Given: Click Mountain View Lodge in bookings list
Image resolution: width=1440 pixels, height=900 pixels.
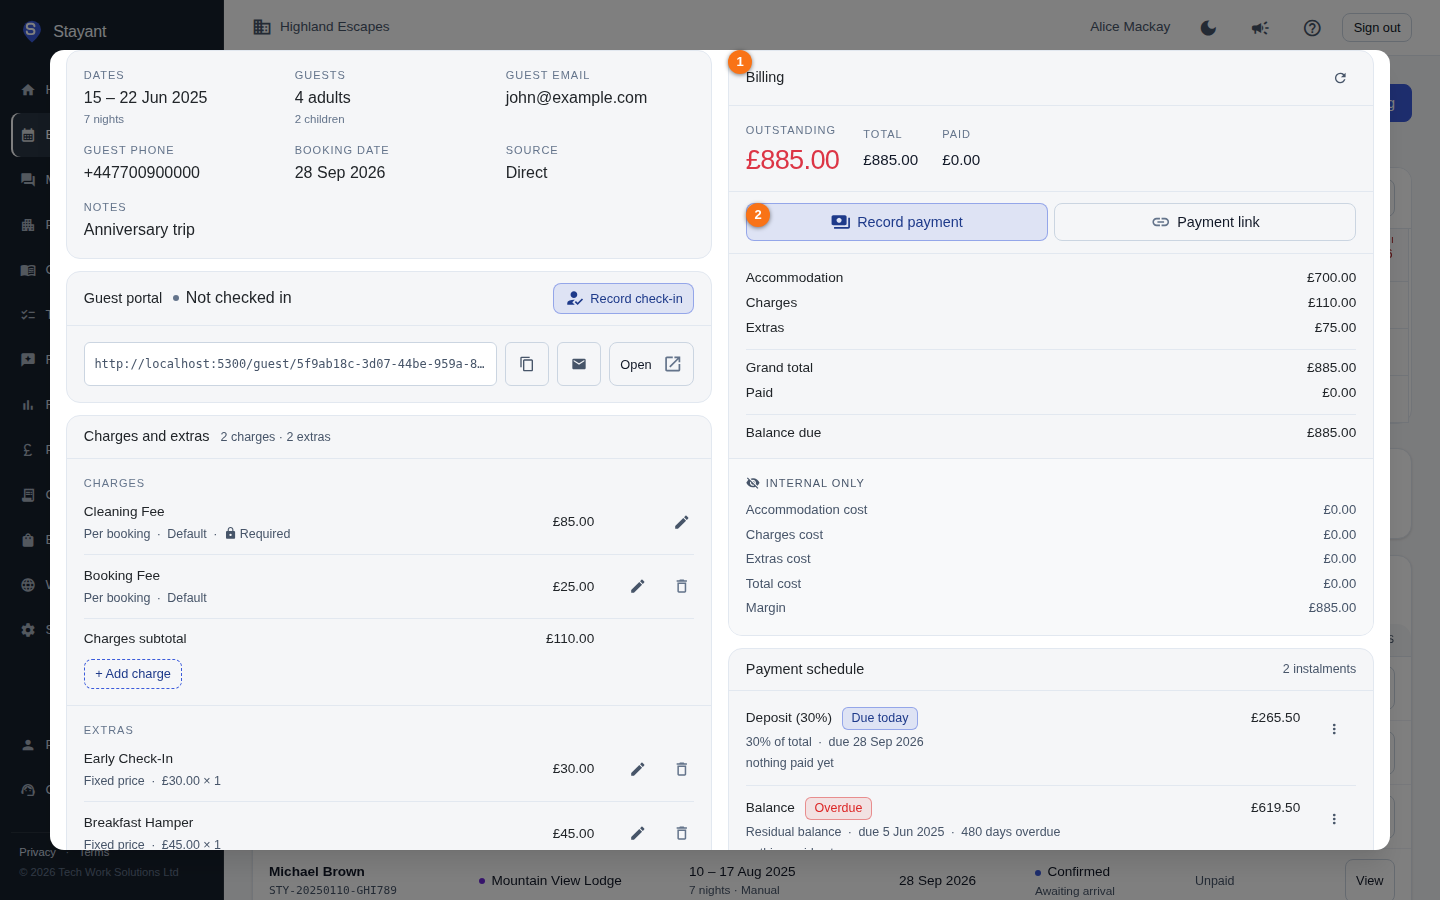Looking at the screenshot, I should pos(556,881).
